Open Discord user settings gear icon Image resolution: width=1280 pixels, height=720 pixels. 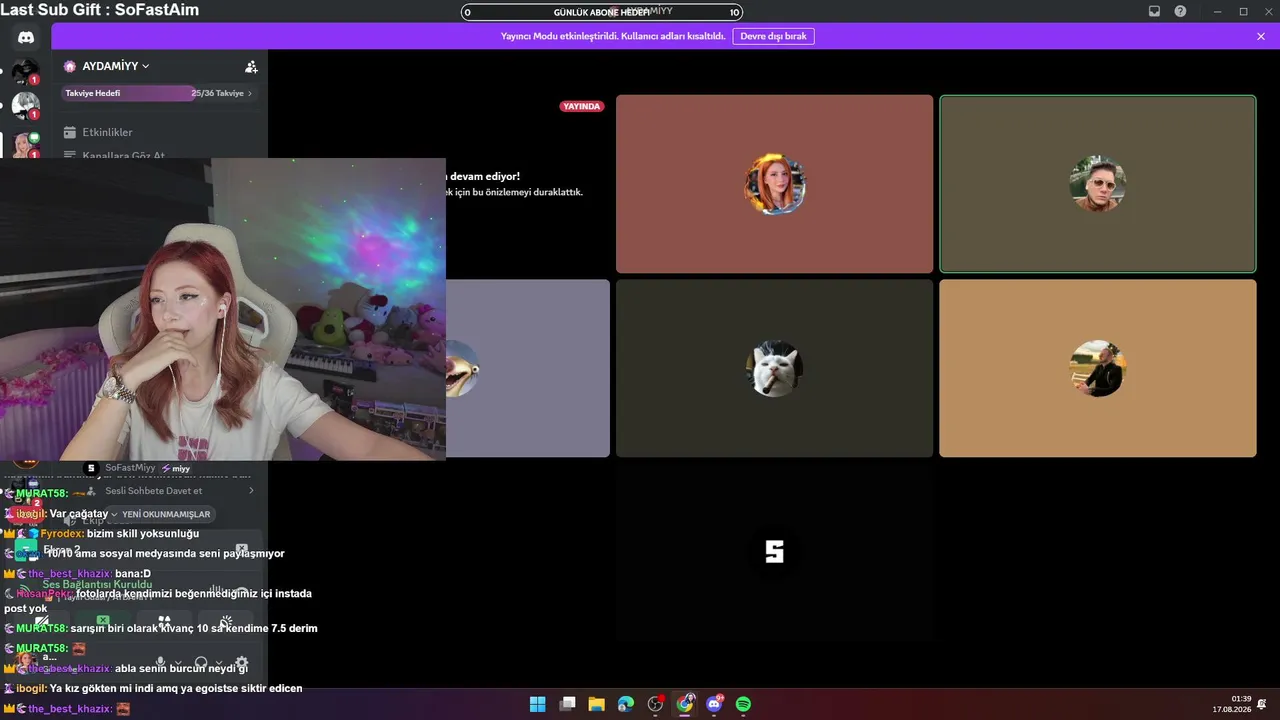[241, 663]
